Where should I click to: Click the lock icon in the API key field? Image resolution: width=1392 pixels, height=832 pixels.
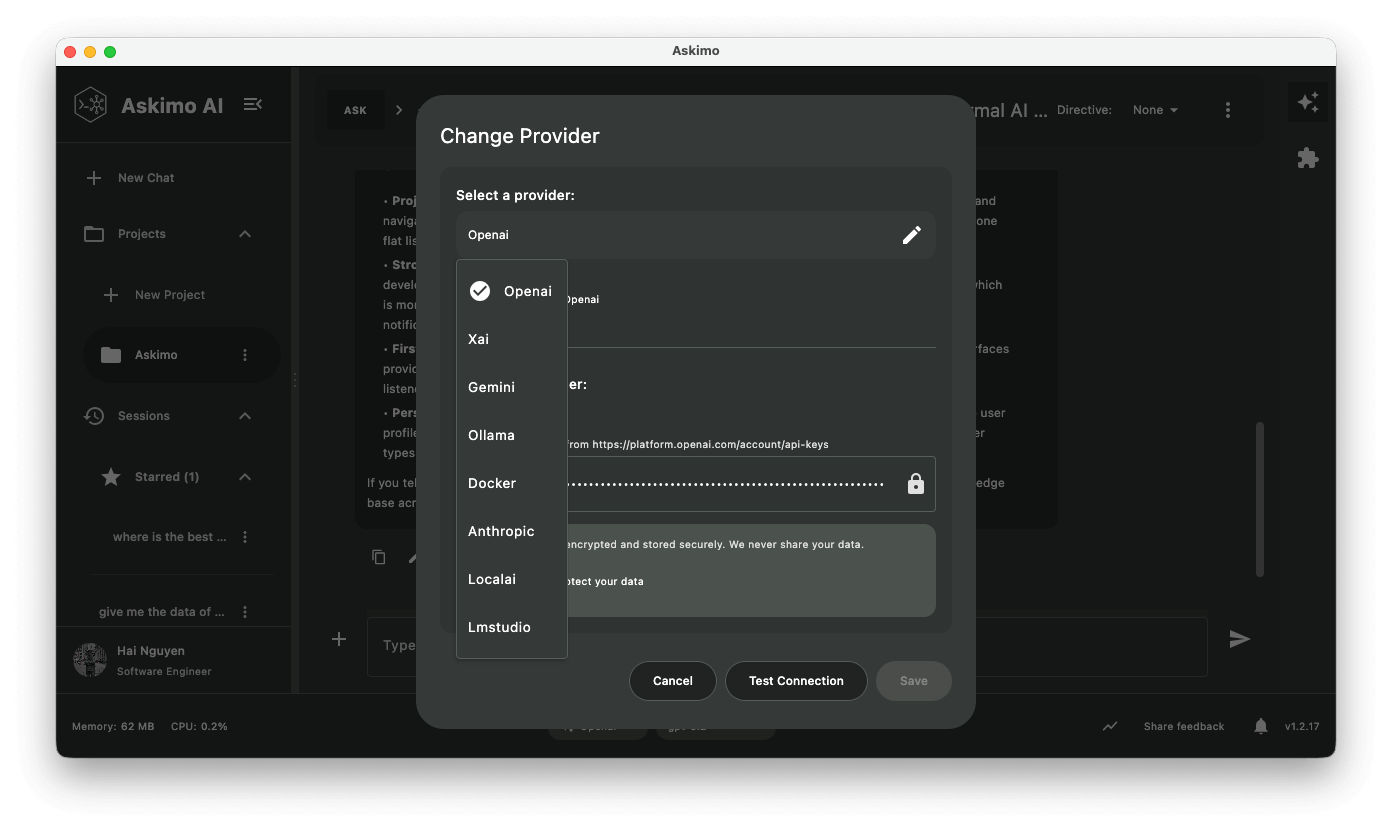click(x=916, y=484)
